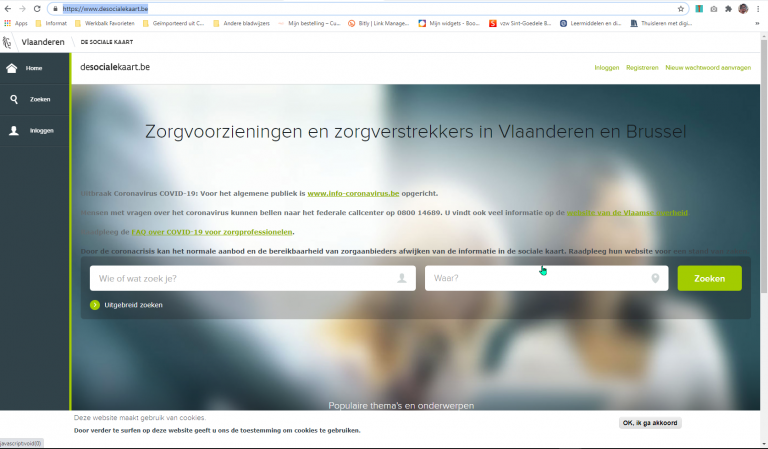Open the Apps shortcut in bookmarks bar
Screen dimensions: 768x449
[x=16, y=23]
